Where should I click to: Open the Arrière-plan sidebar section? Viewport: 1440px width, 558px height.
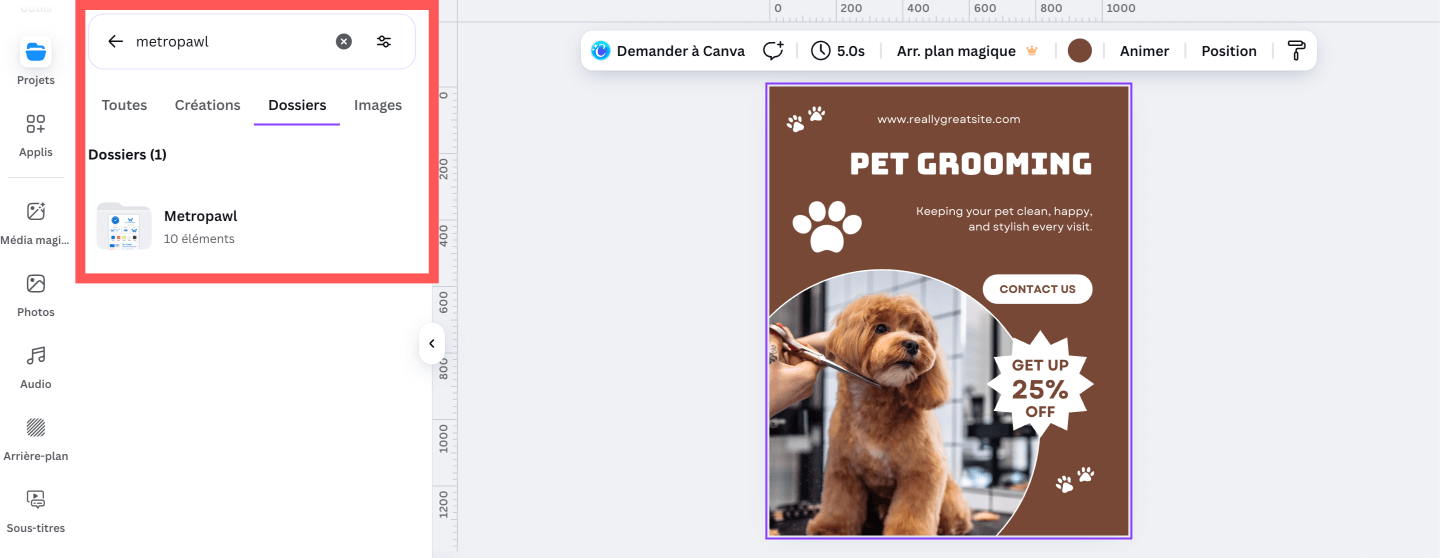[x=36, y=439]
